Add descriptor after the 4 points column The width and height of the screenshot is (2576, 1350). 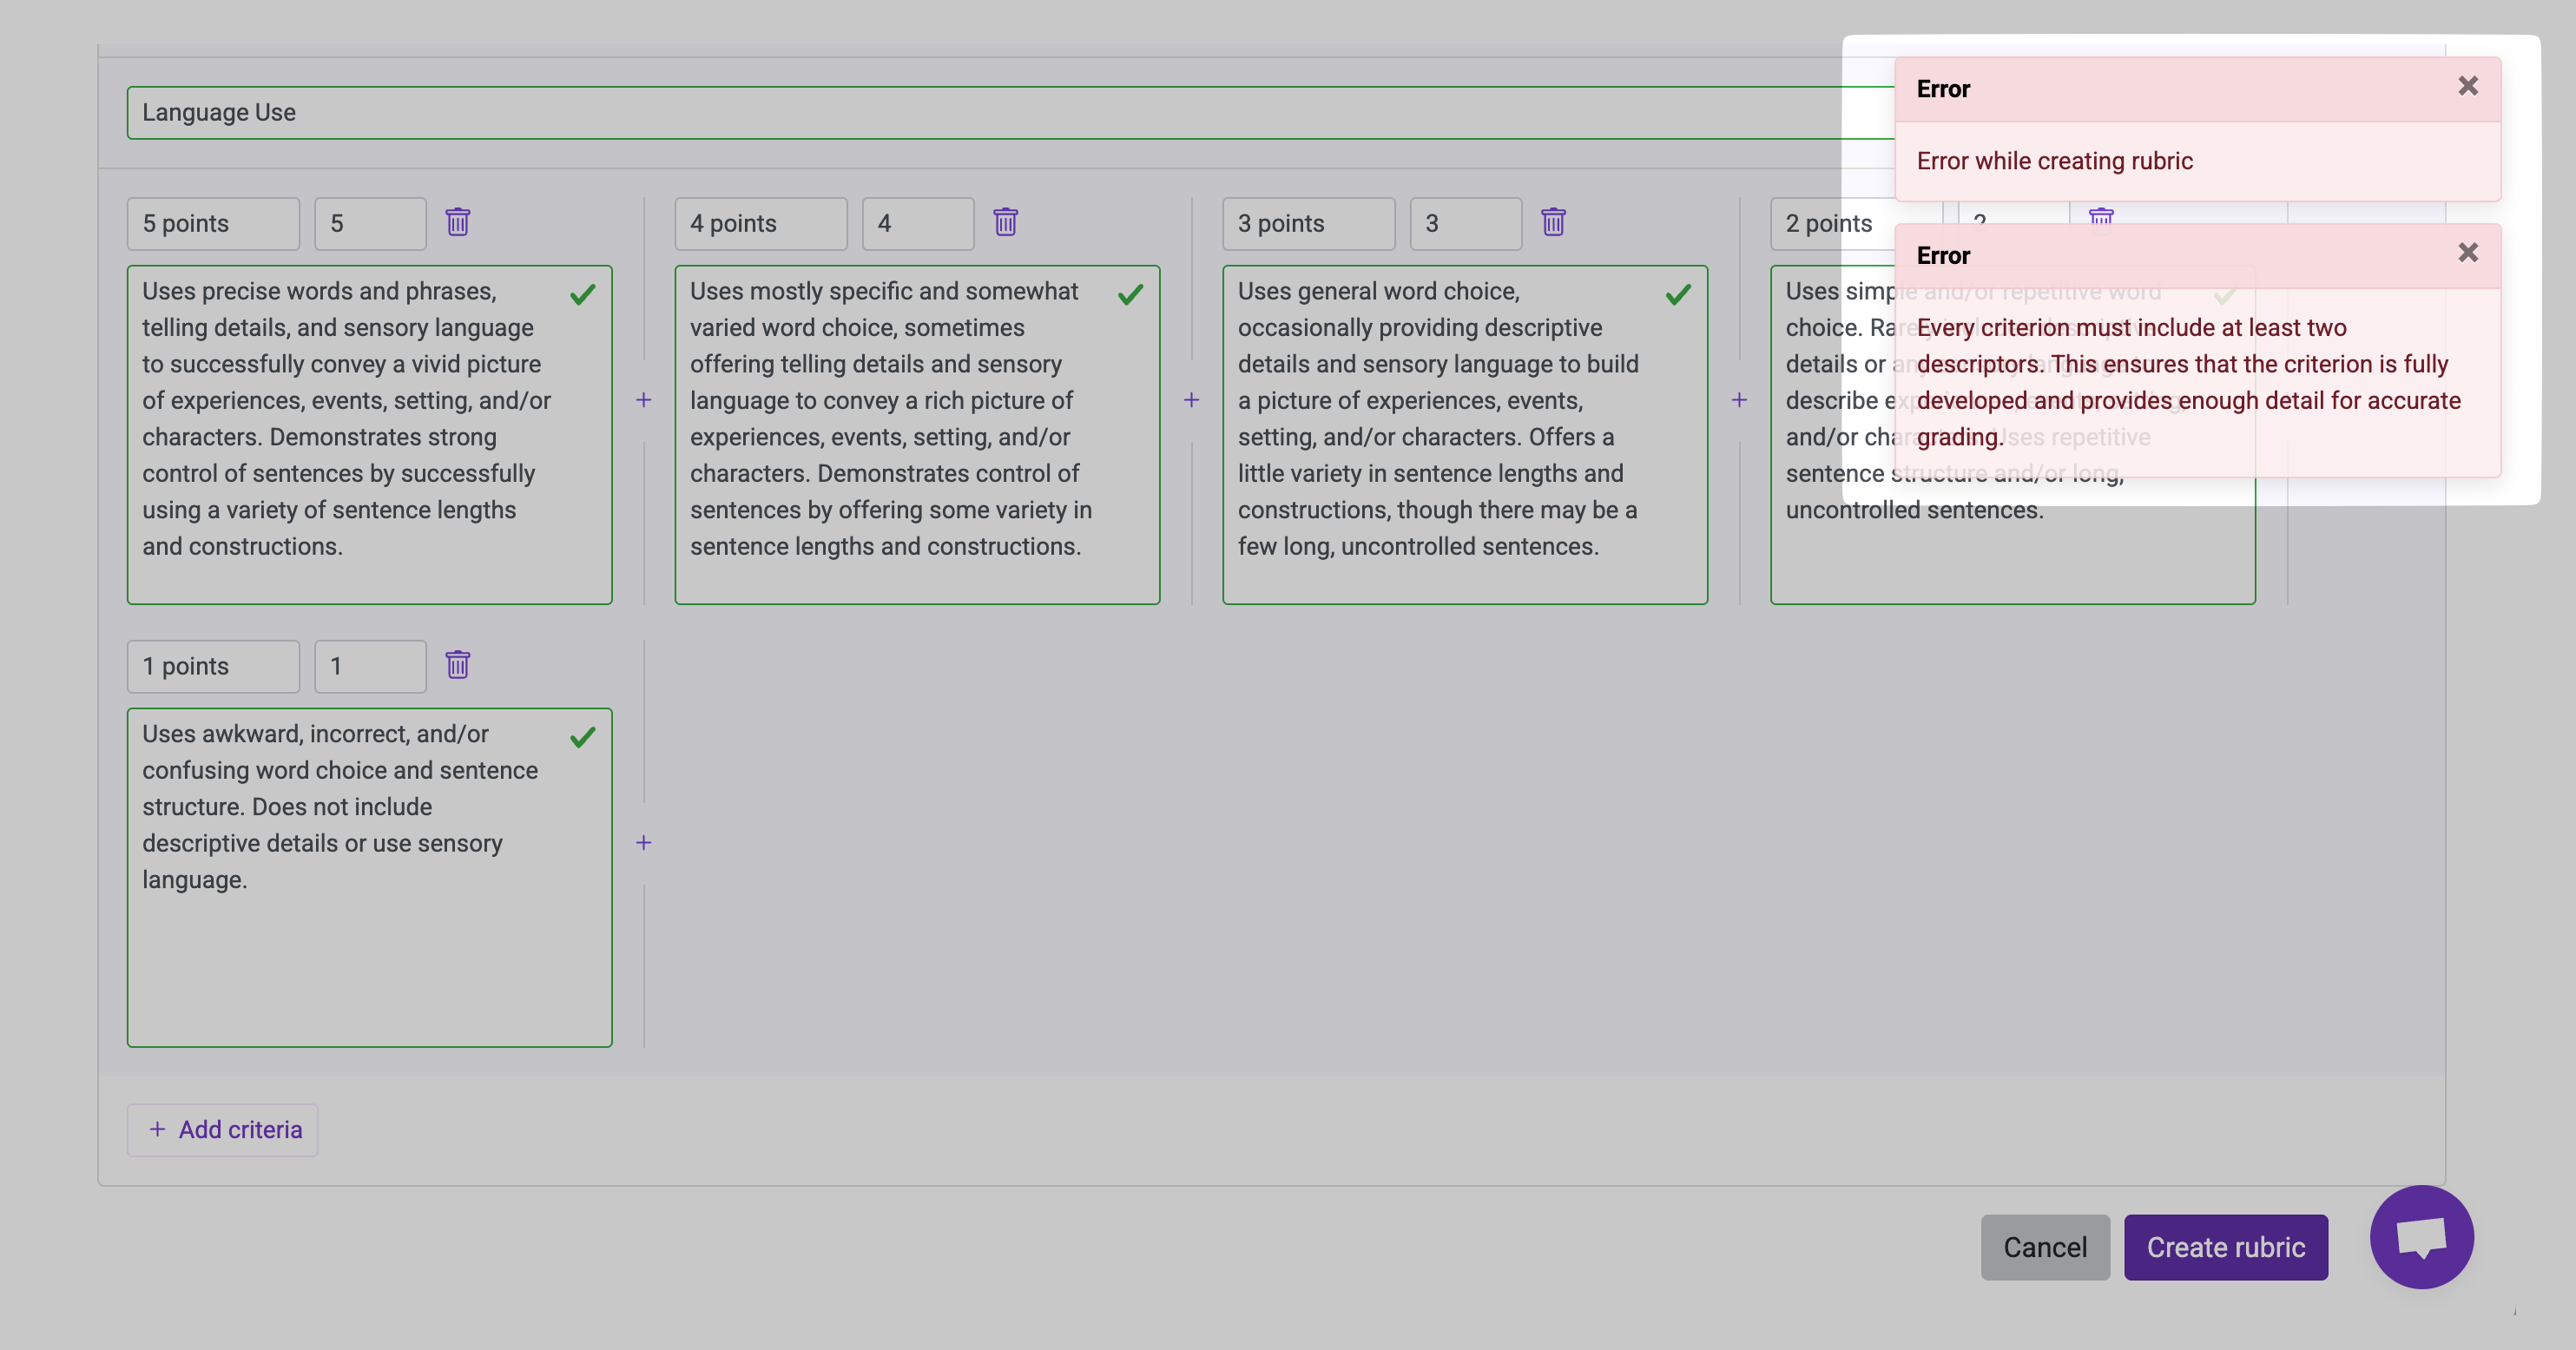[x=1191, y=400]
